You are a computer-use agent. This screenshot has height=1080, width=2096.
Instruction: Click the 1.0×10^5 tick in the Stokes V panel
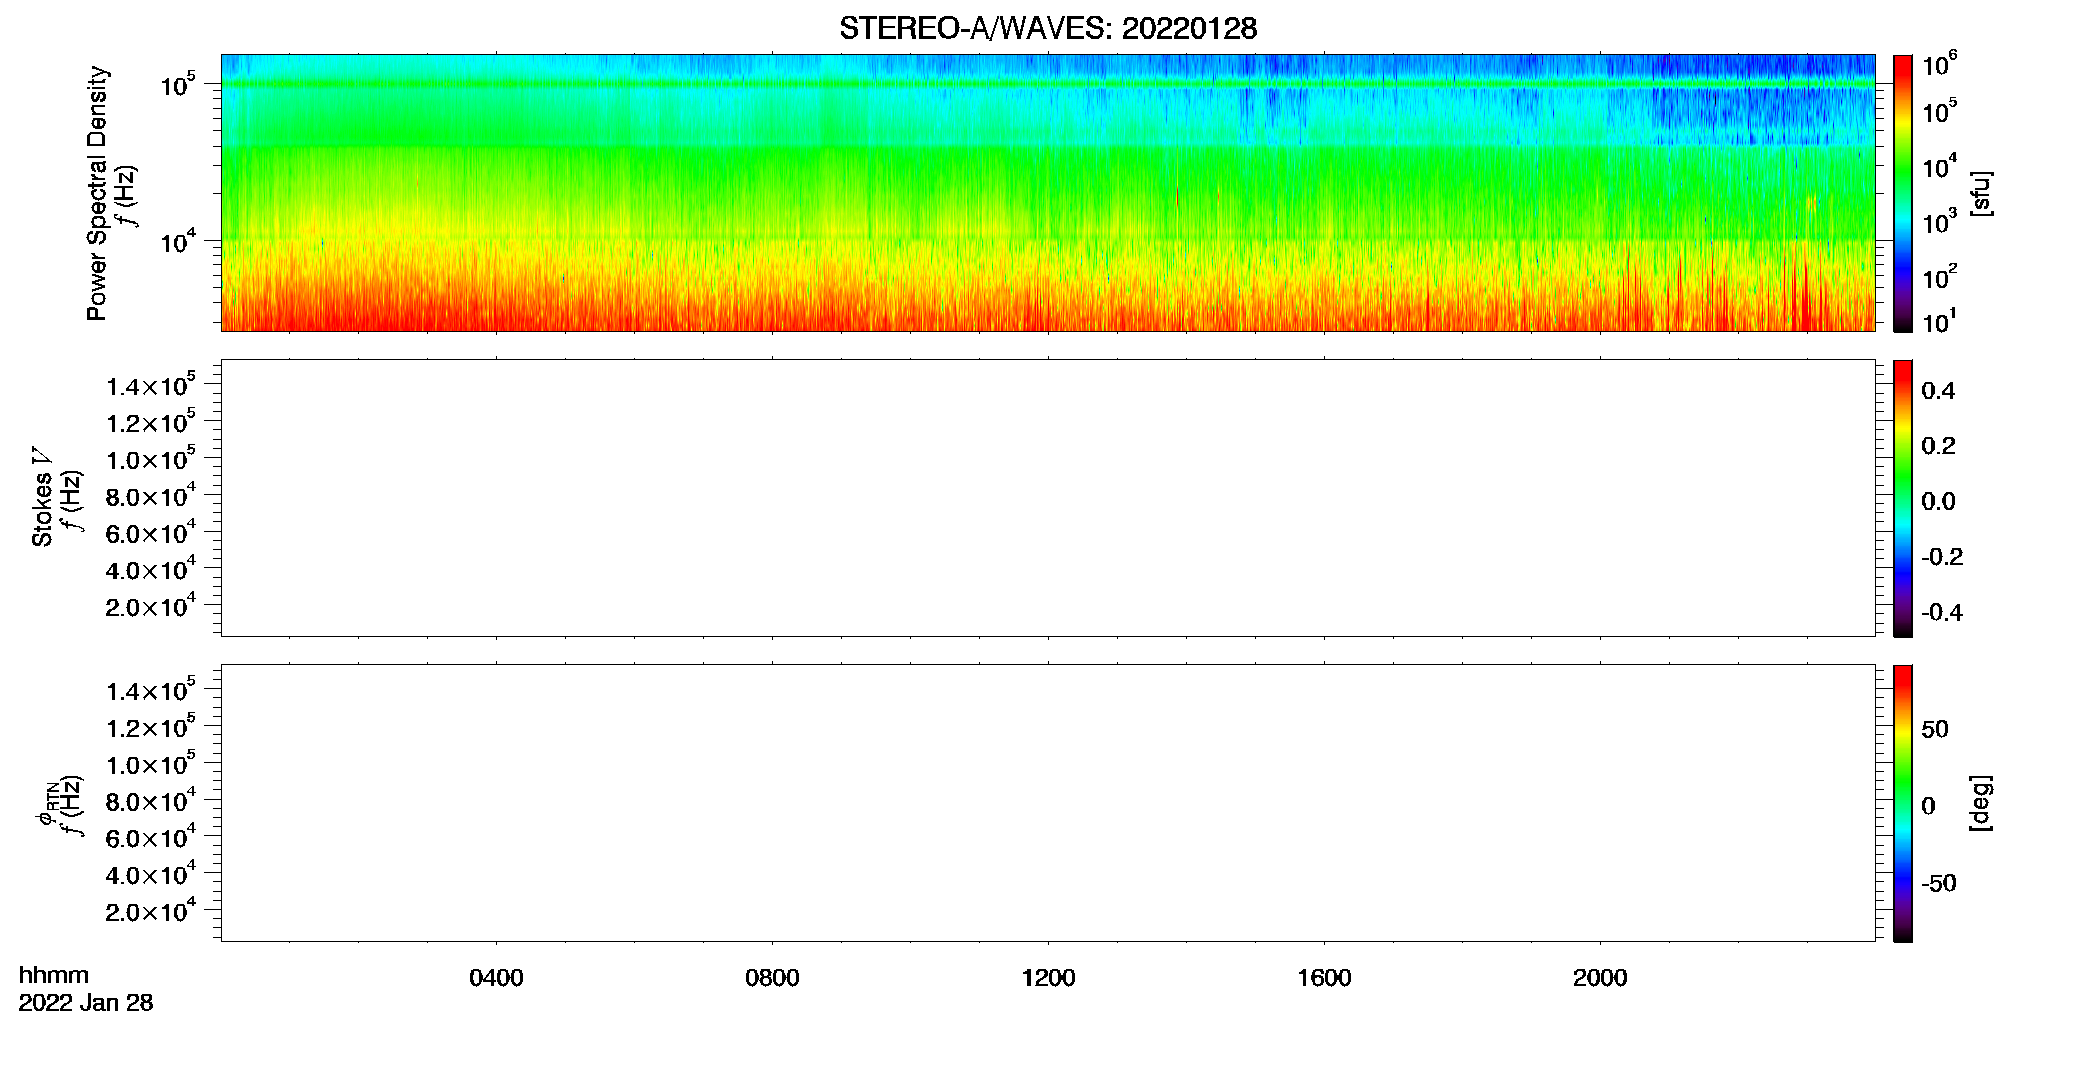click(x=151, y=458)
